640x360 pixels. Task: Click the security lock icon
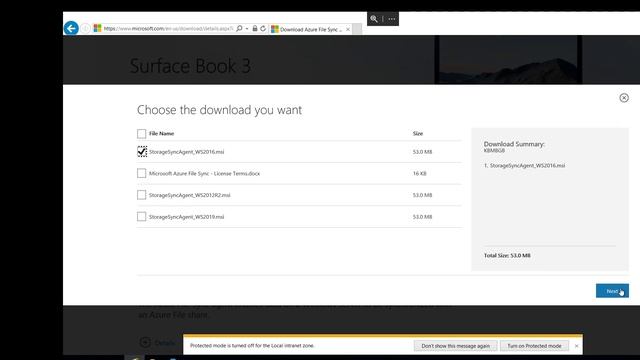pyautogui.click(x=255, y=28)
